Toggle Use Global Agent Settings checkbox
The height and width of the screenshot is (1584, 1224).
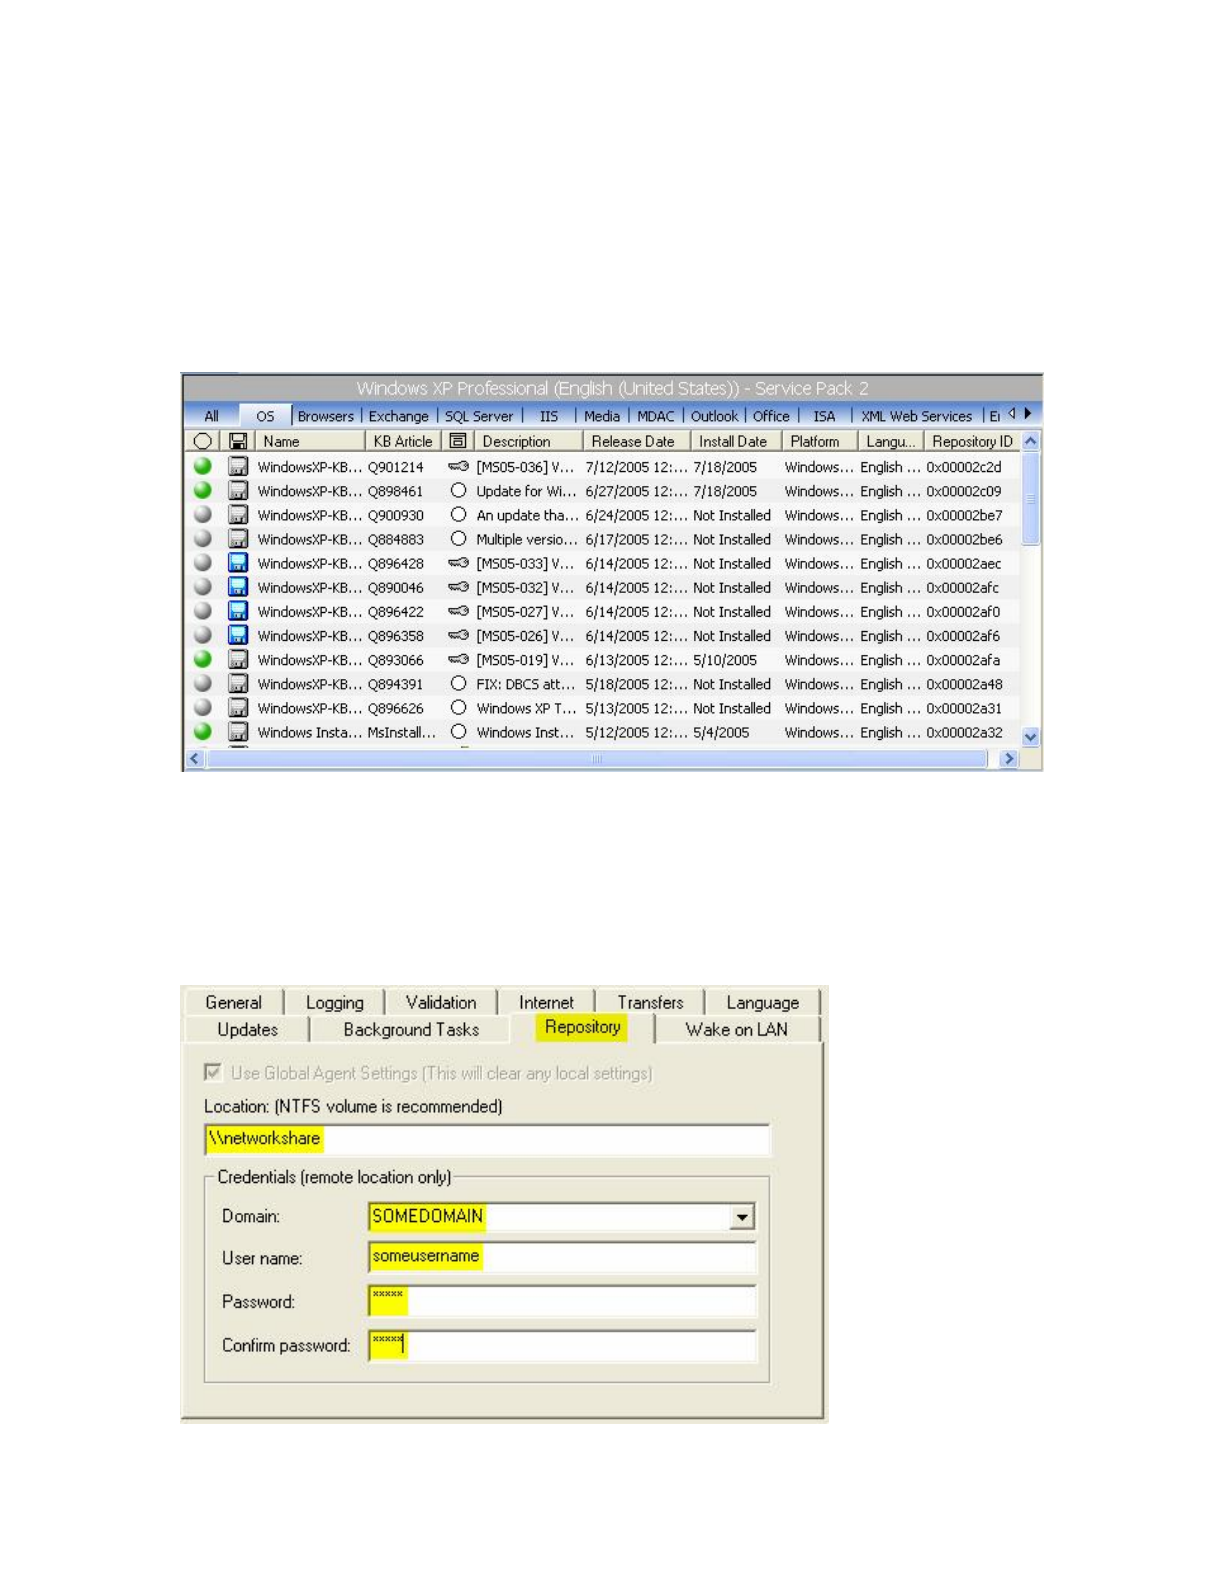(x=213, y=1072)
